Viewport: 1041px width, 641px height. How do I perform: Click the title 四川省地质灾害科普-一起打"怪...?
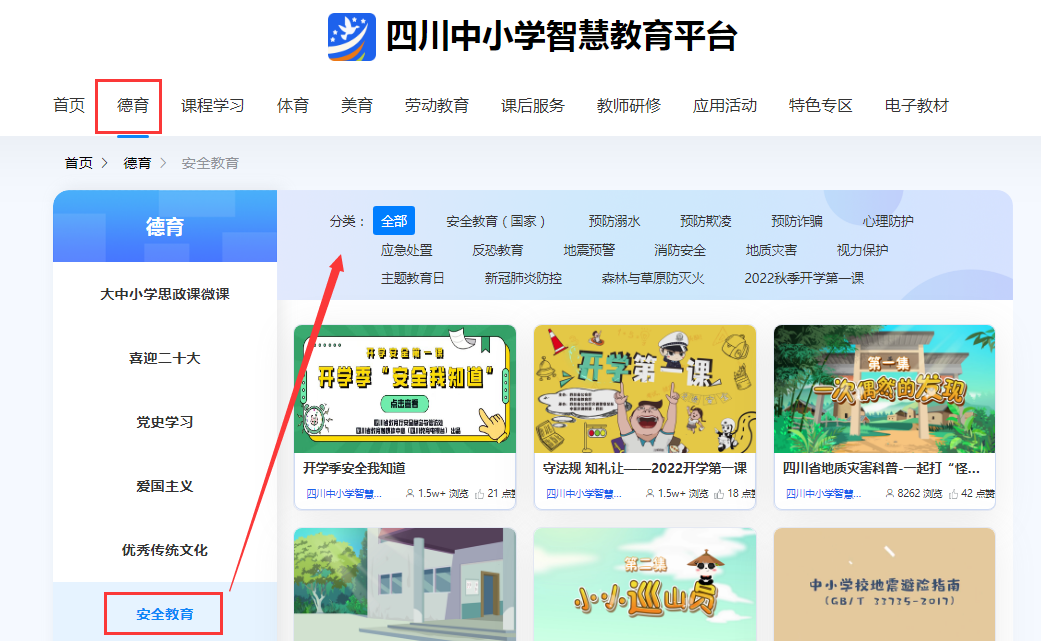pos(881,468)
